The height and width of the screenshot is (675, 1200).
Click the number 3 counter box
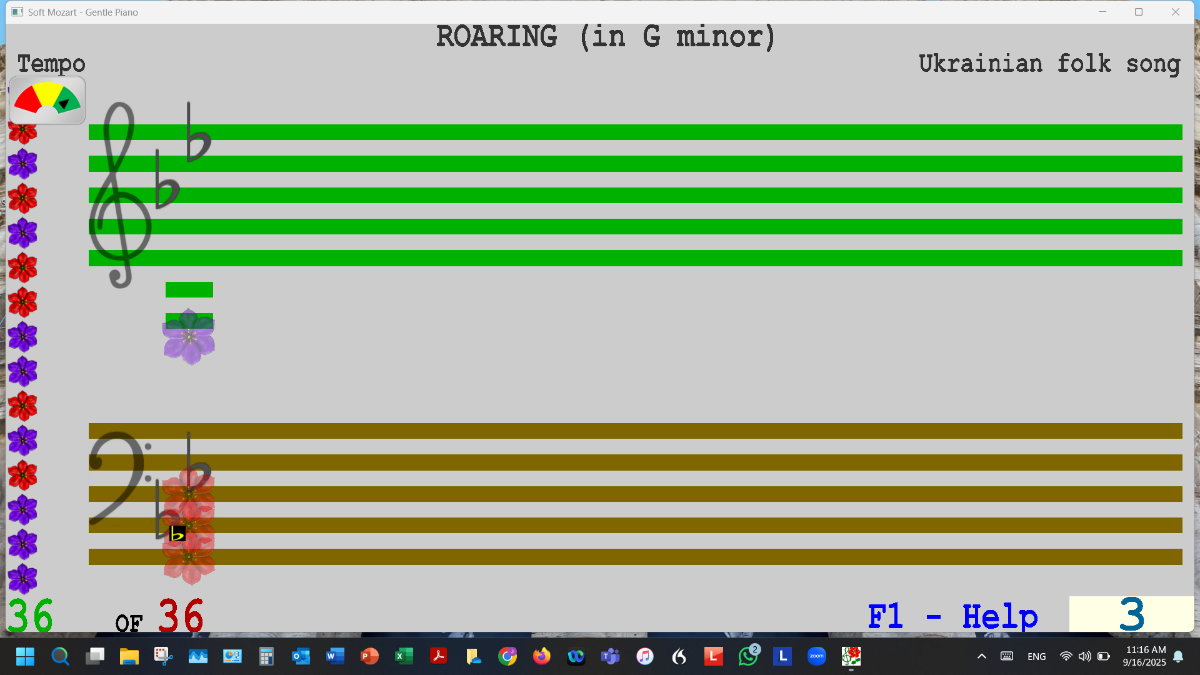[x=1130, y=615]
